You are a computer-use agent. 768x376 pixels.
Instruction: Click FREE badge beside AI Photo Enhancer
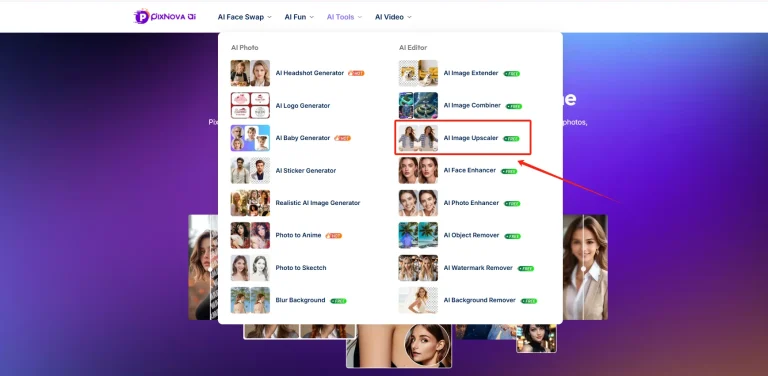[512, 204]
